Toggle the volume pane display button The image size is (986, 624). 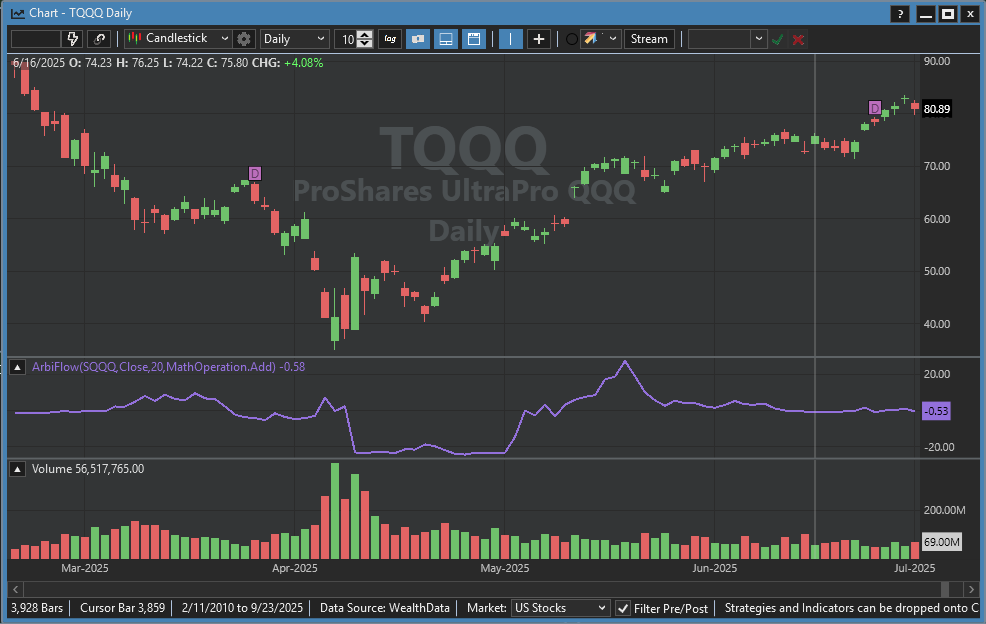point(446,39)
